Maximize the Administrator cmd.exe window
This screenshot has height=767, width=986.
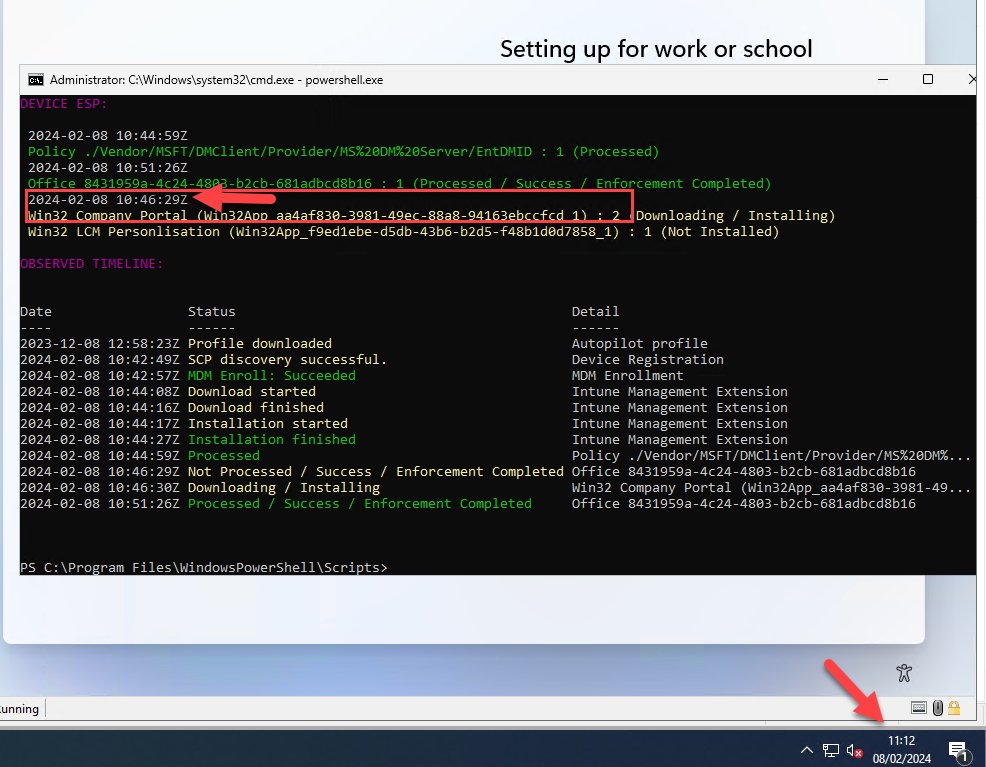coord(928,79)
